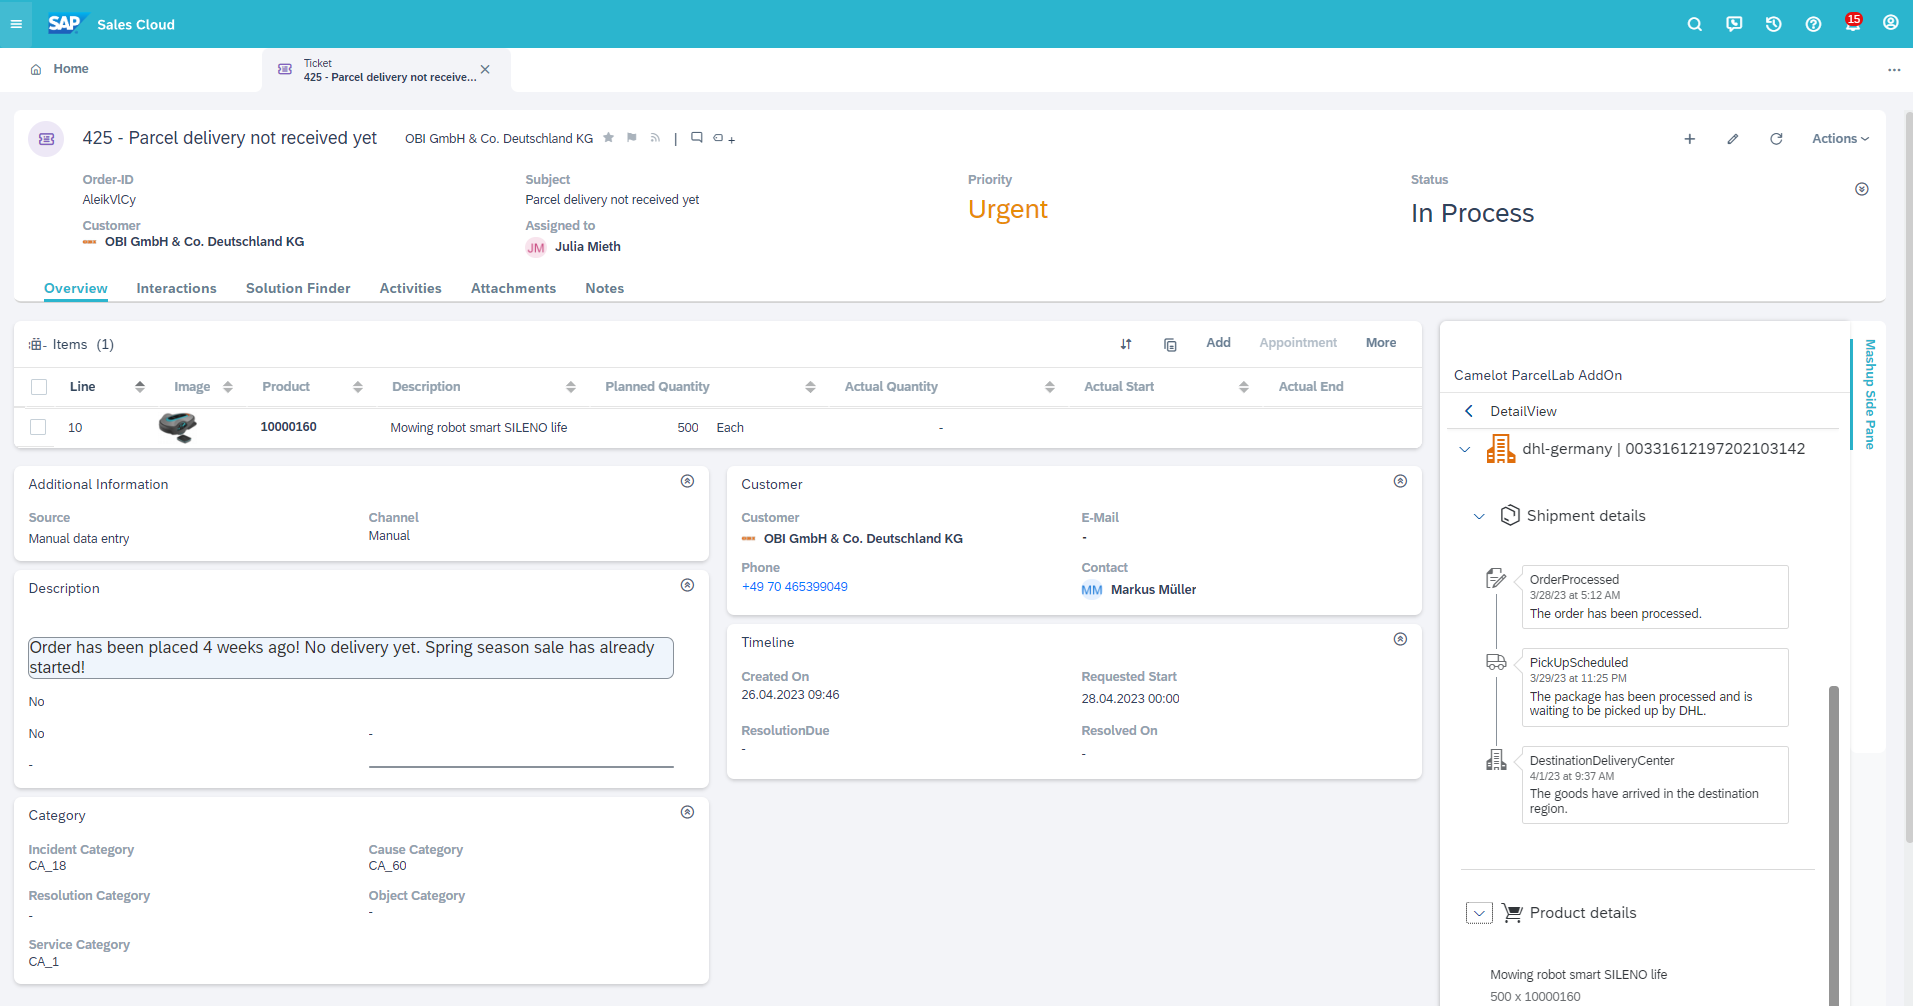Viewport: 1913px width, 1006px height.
Task: Open the Activities tab
Action: tap(410, 288)
